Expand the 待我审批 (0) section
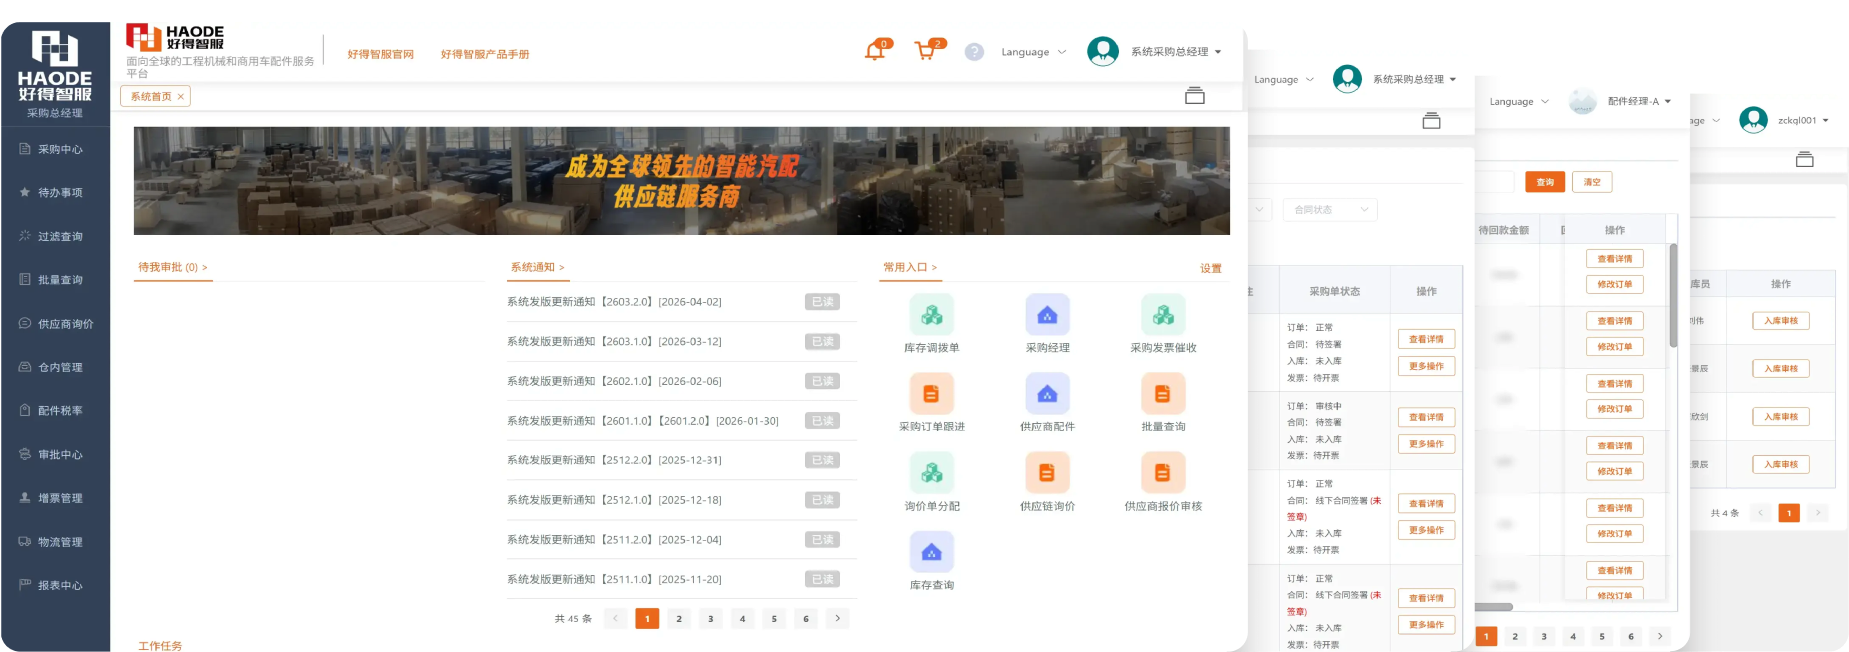 [172, 267]
